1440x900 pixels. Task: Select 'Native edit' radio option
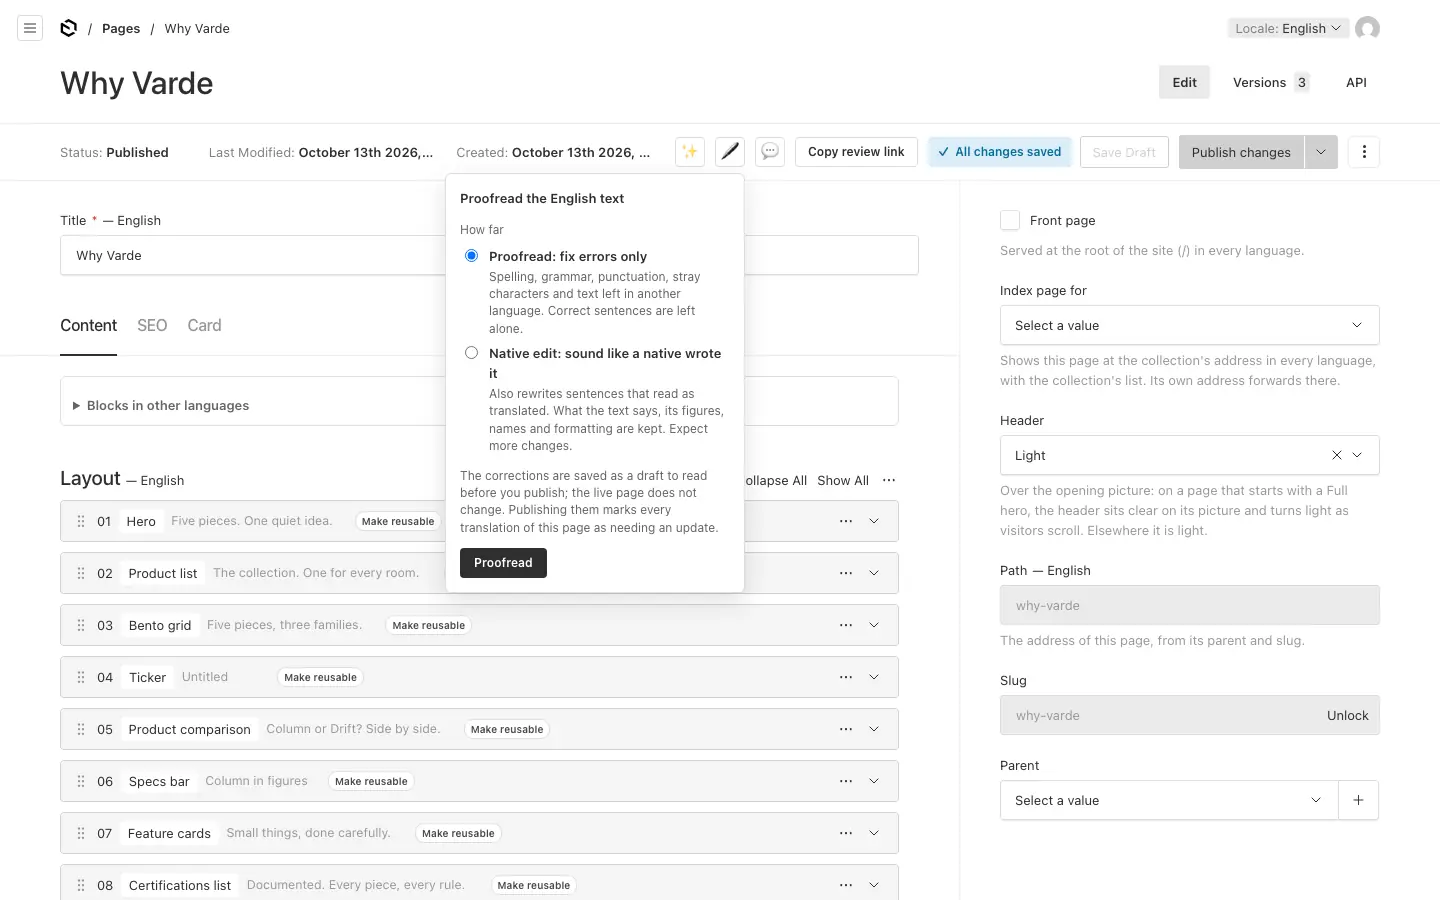tap(472, 353)
